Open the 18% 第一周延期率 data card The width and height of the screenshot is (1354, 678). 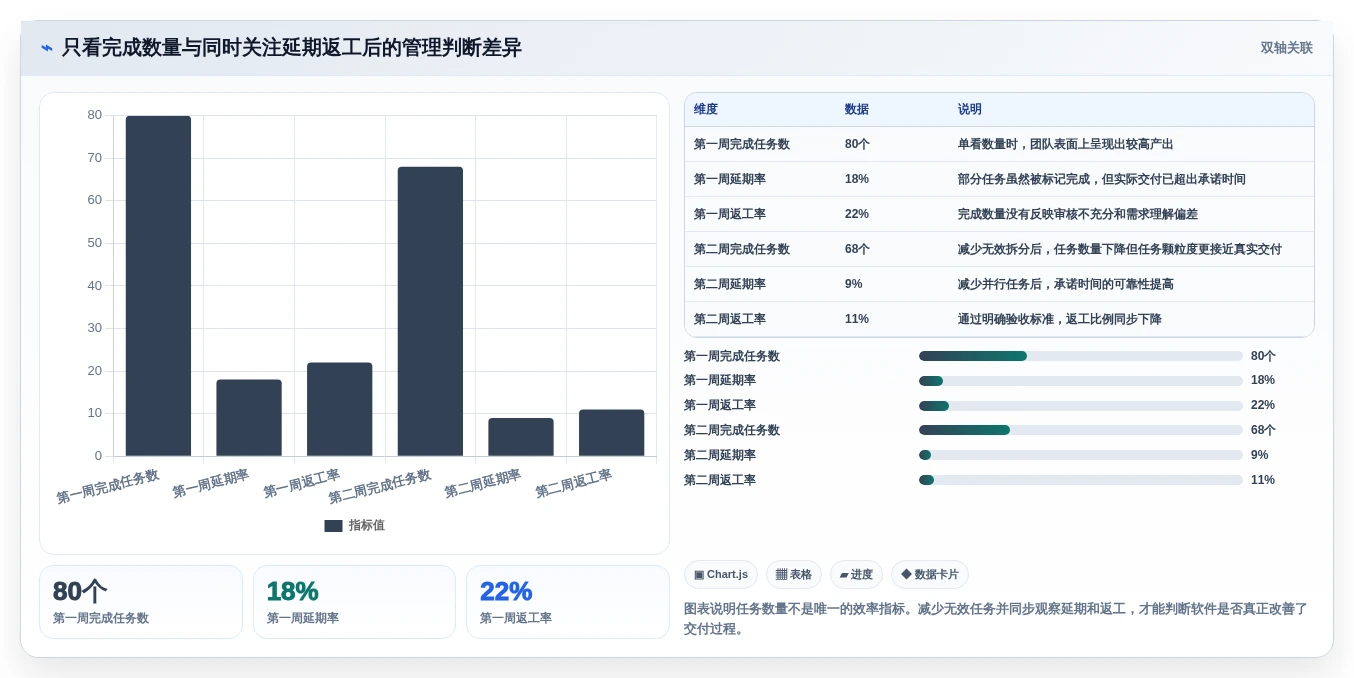coord(354,602)
